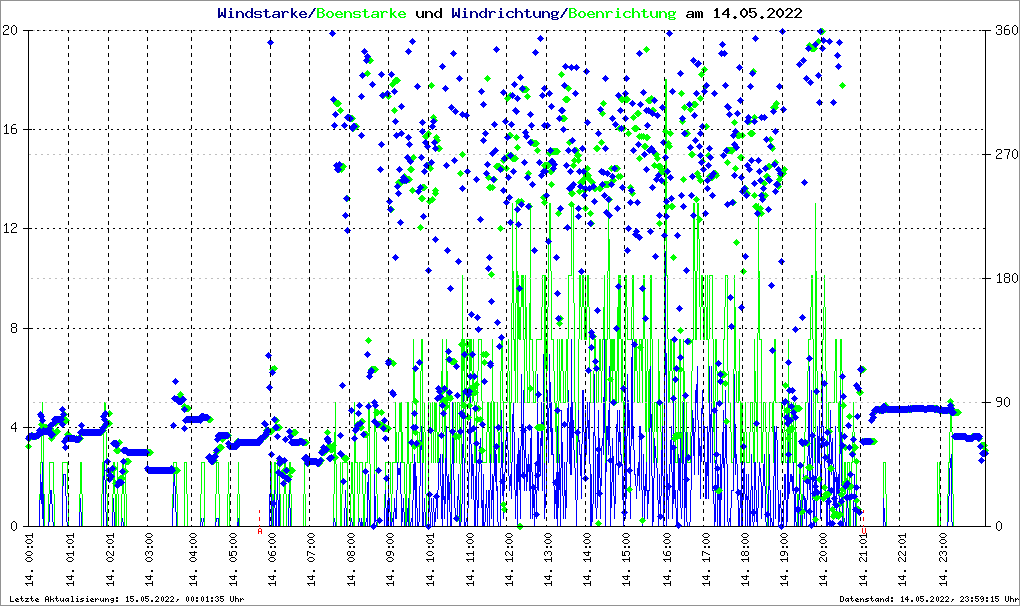Click the red "A" sunrise marker
The image size is (1020, 606).
point(260,532)
